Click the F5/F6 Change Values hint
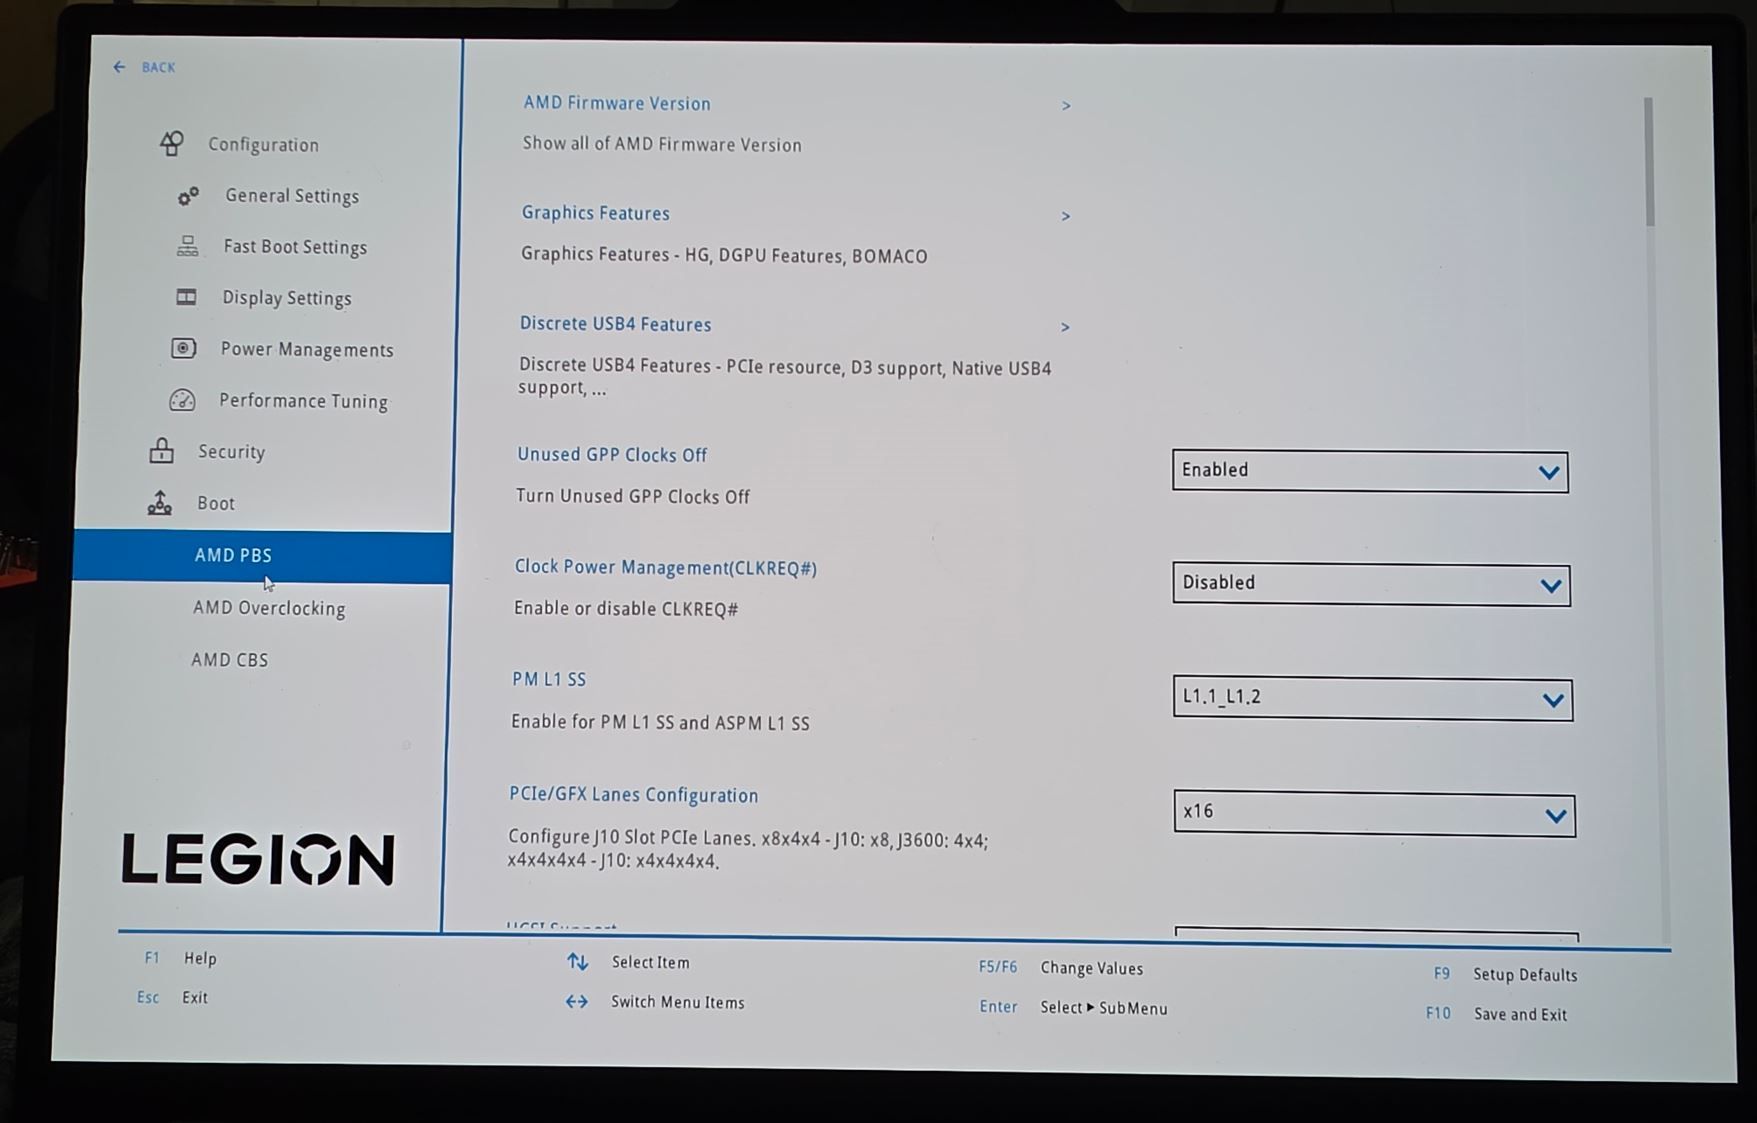The image size is (1757, 1123). point(1061,968)
